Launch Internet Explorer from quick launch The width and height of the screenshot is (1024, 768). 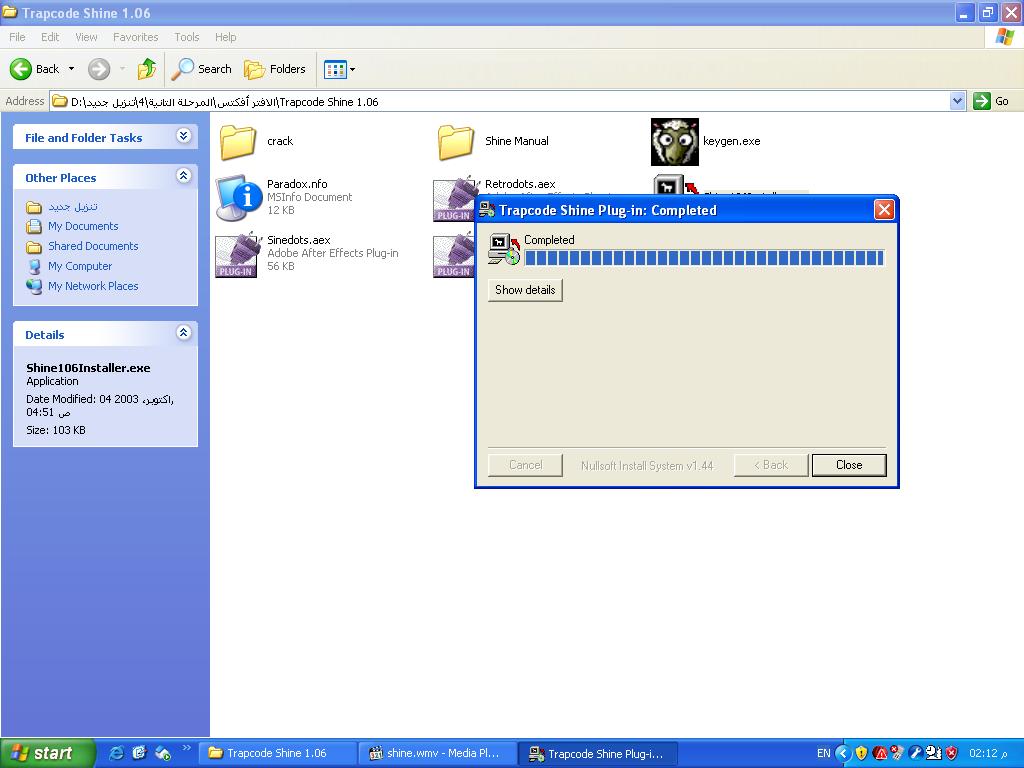point(116,753)
